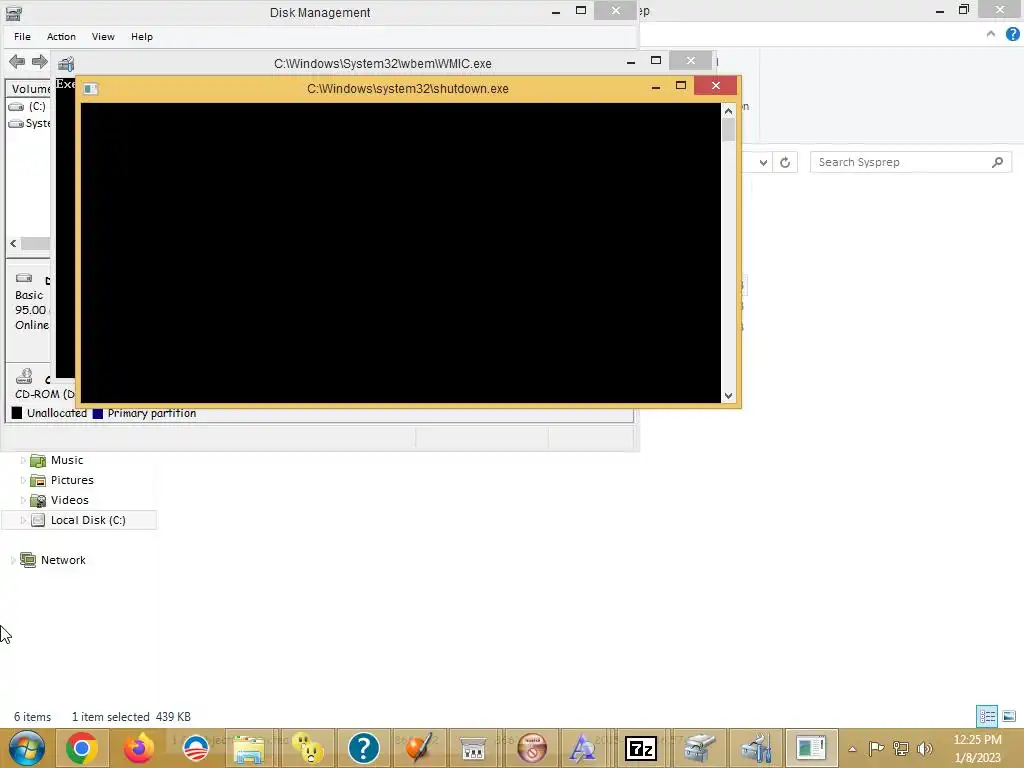Expand the Pictures tree node
The height and width of the screenshot is (768, 1024).
23,481
